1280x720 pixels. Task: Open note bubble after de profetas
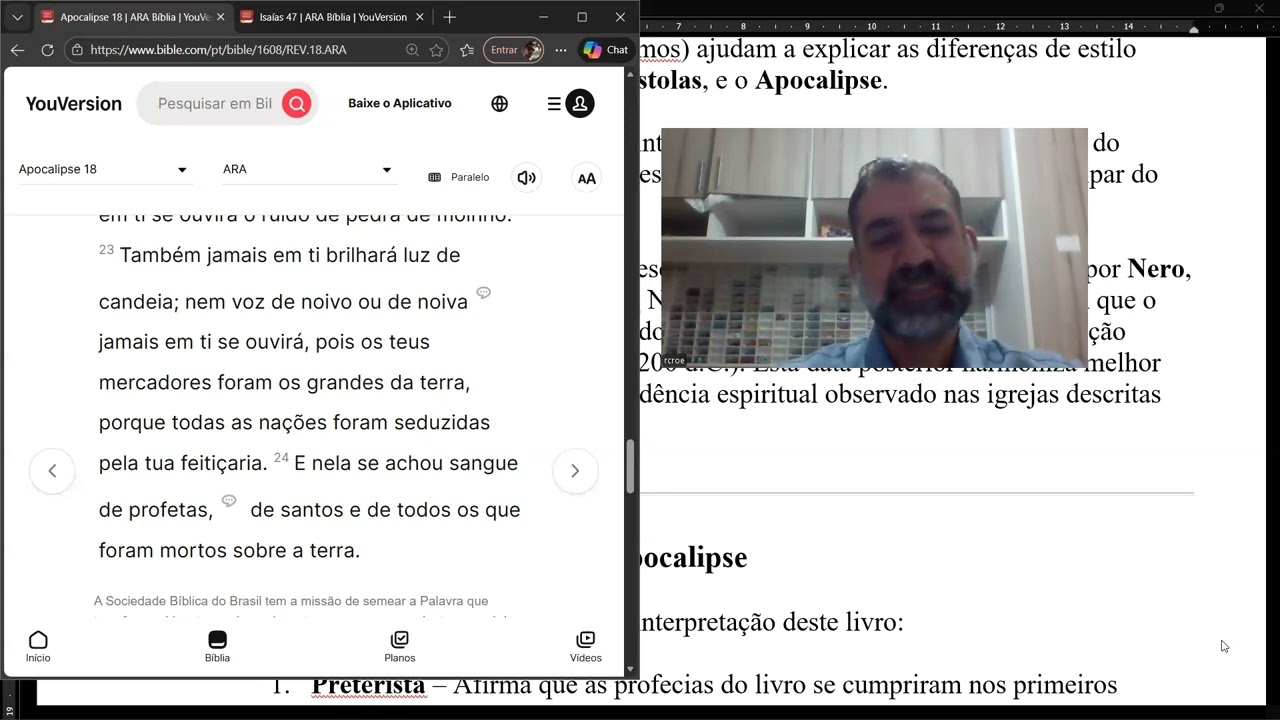click(x=229, y=501)
